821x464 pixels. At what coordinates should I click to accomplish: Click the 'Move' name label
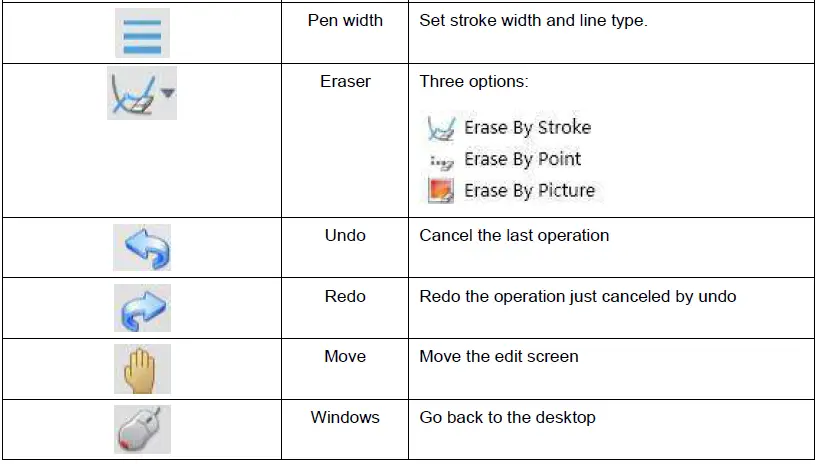345,357
